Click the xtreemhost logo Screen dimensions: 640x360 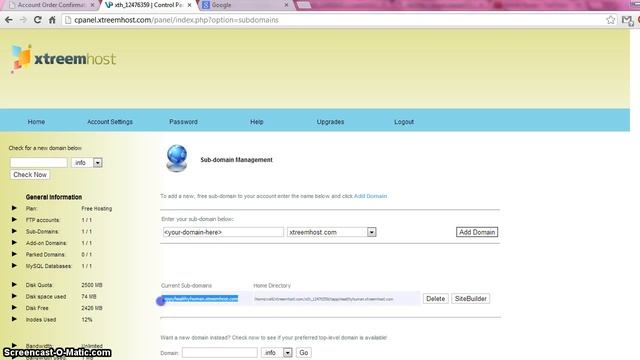(x=64, y=58)
